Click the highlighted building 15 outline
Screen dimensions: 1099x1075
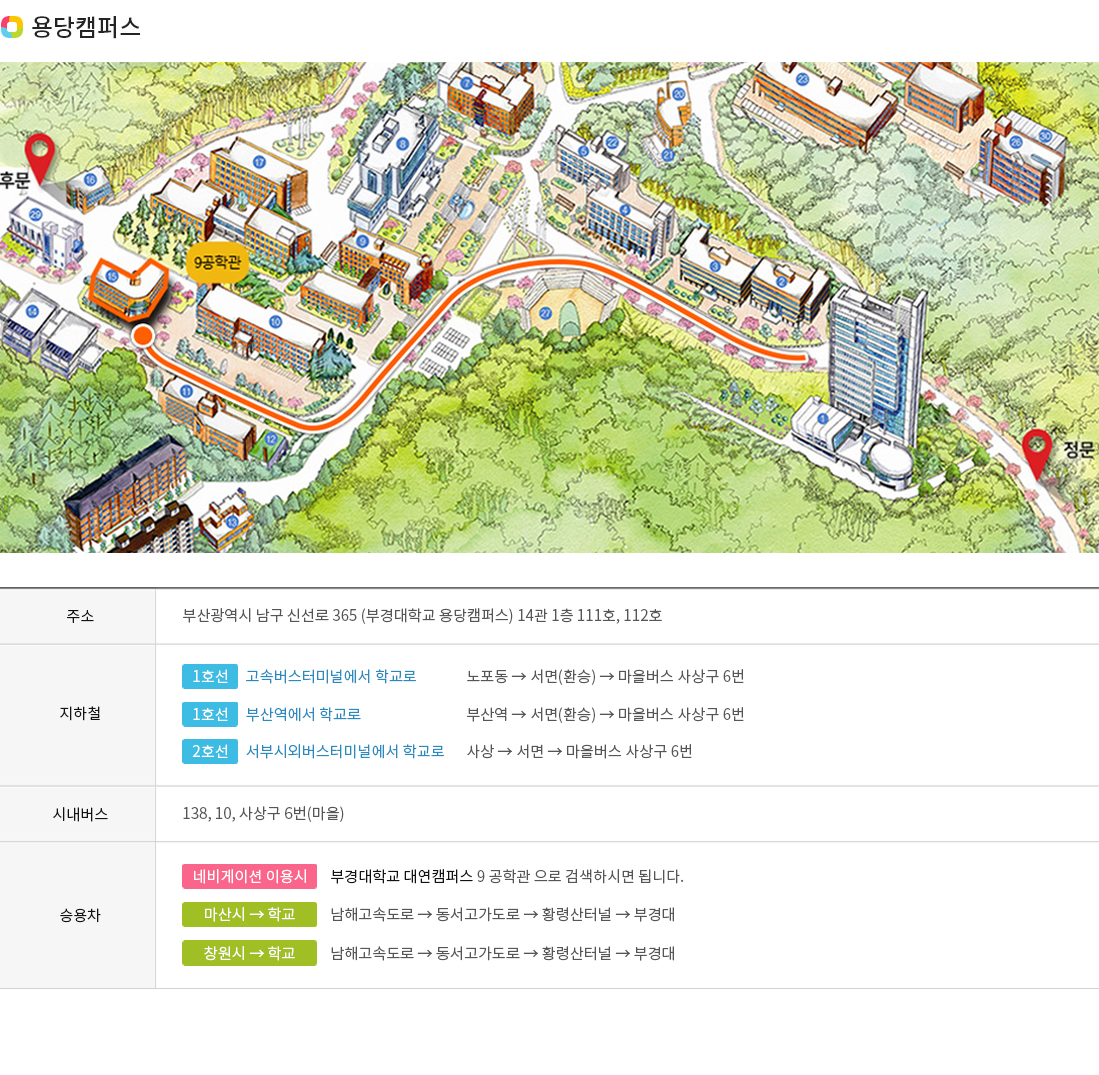click(125, 288)
